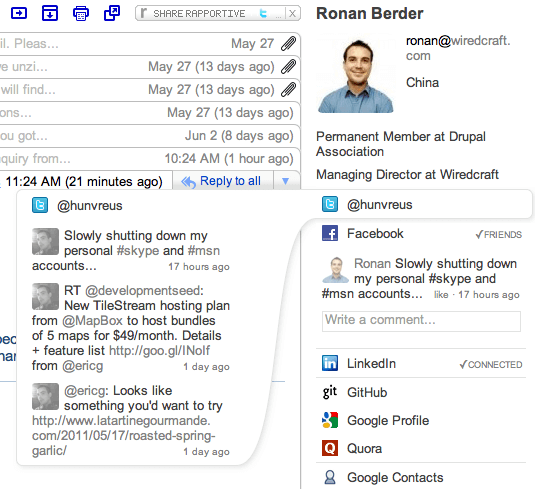Click the collapse-all downward arrow toolbar icon
This screenshot has width=535, height=489.
(50, 14)
